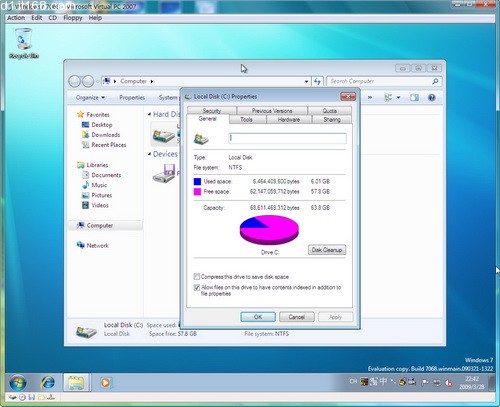Click the CH language indicator in the tray
Screen dimensions: 500x407
[x=353, y=381]
